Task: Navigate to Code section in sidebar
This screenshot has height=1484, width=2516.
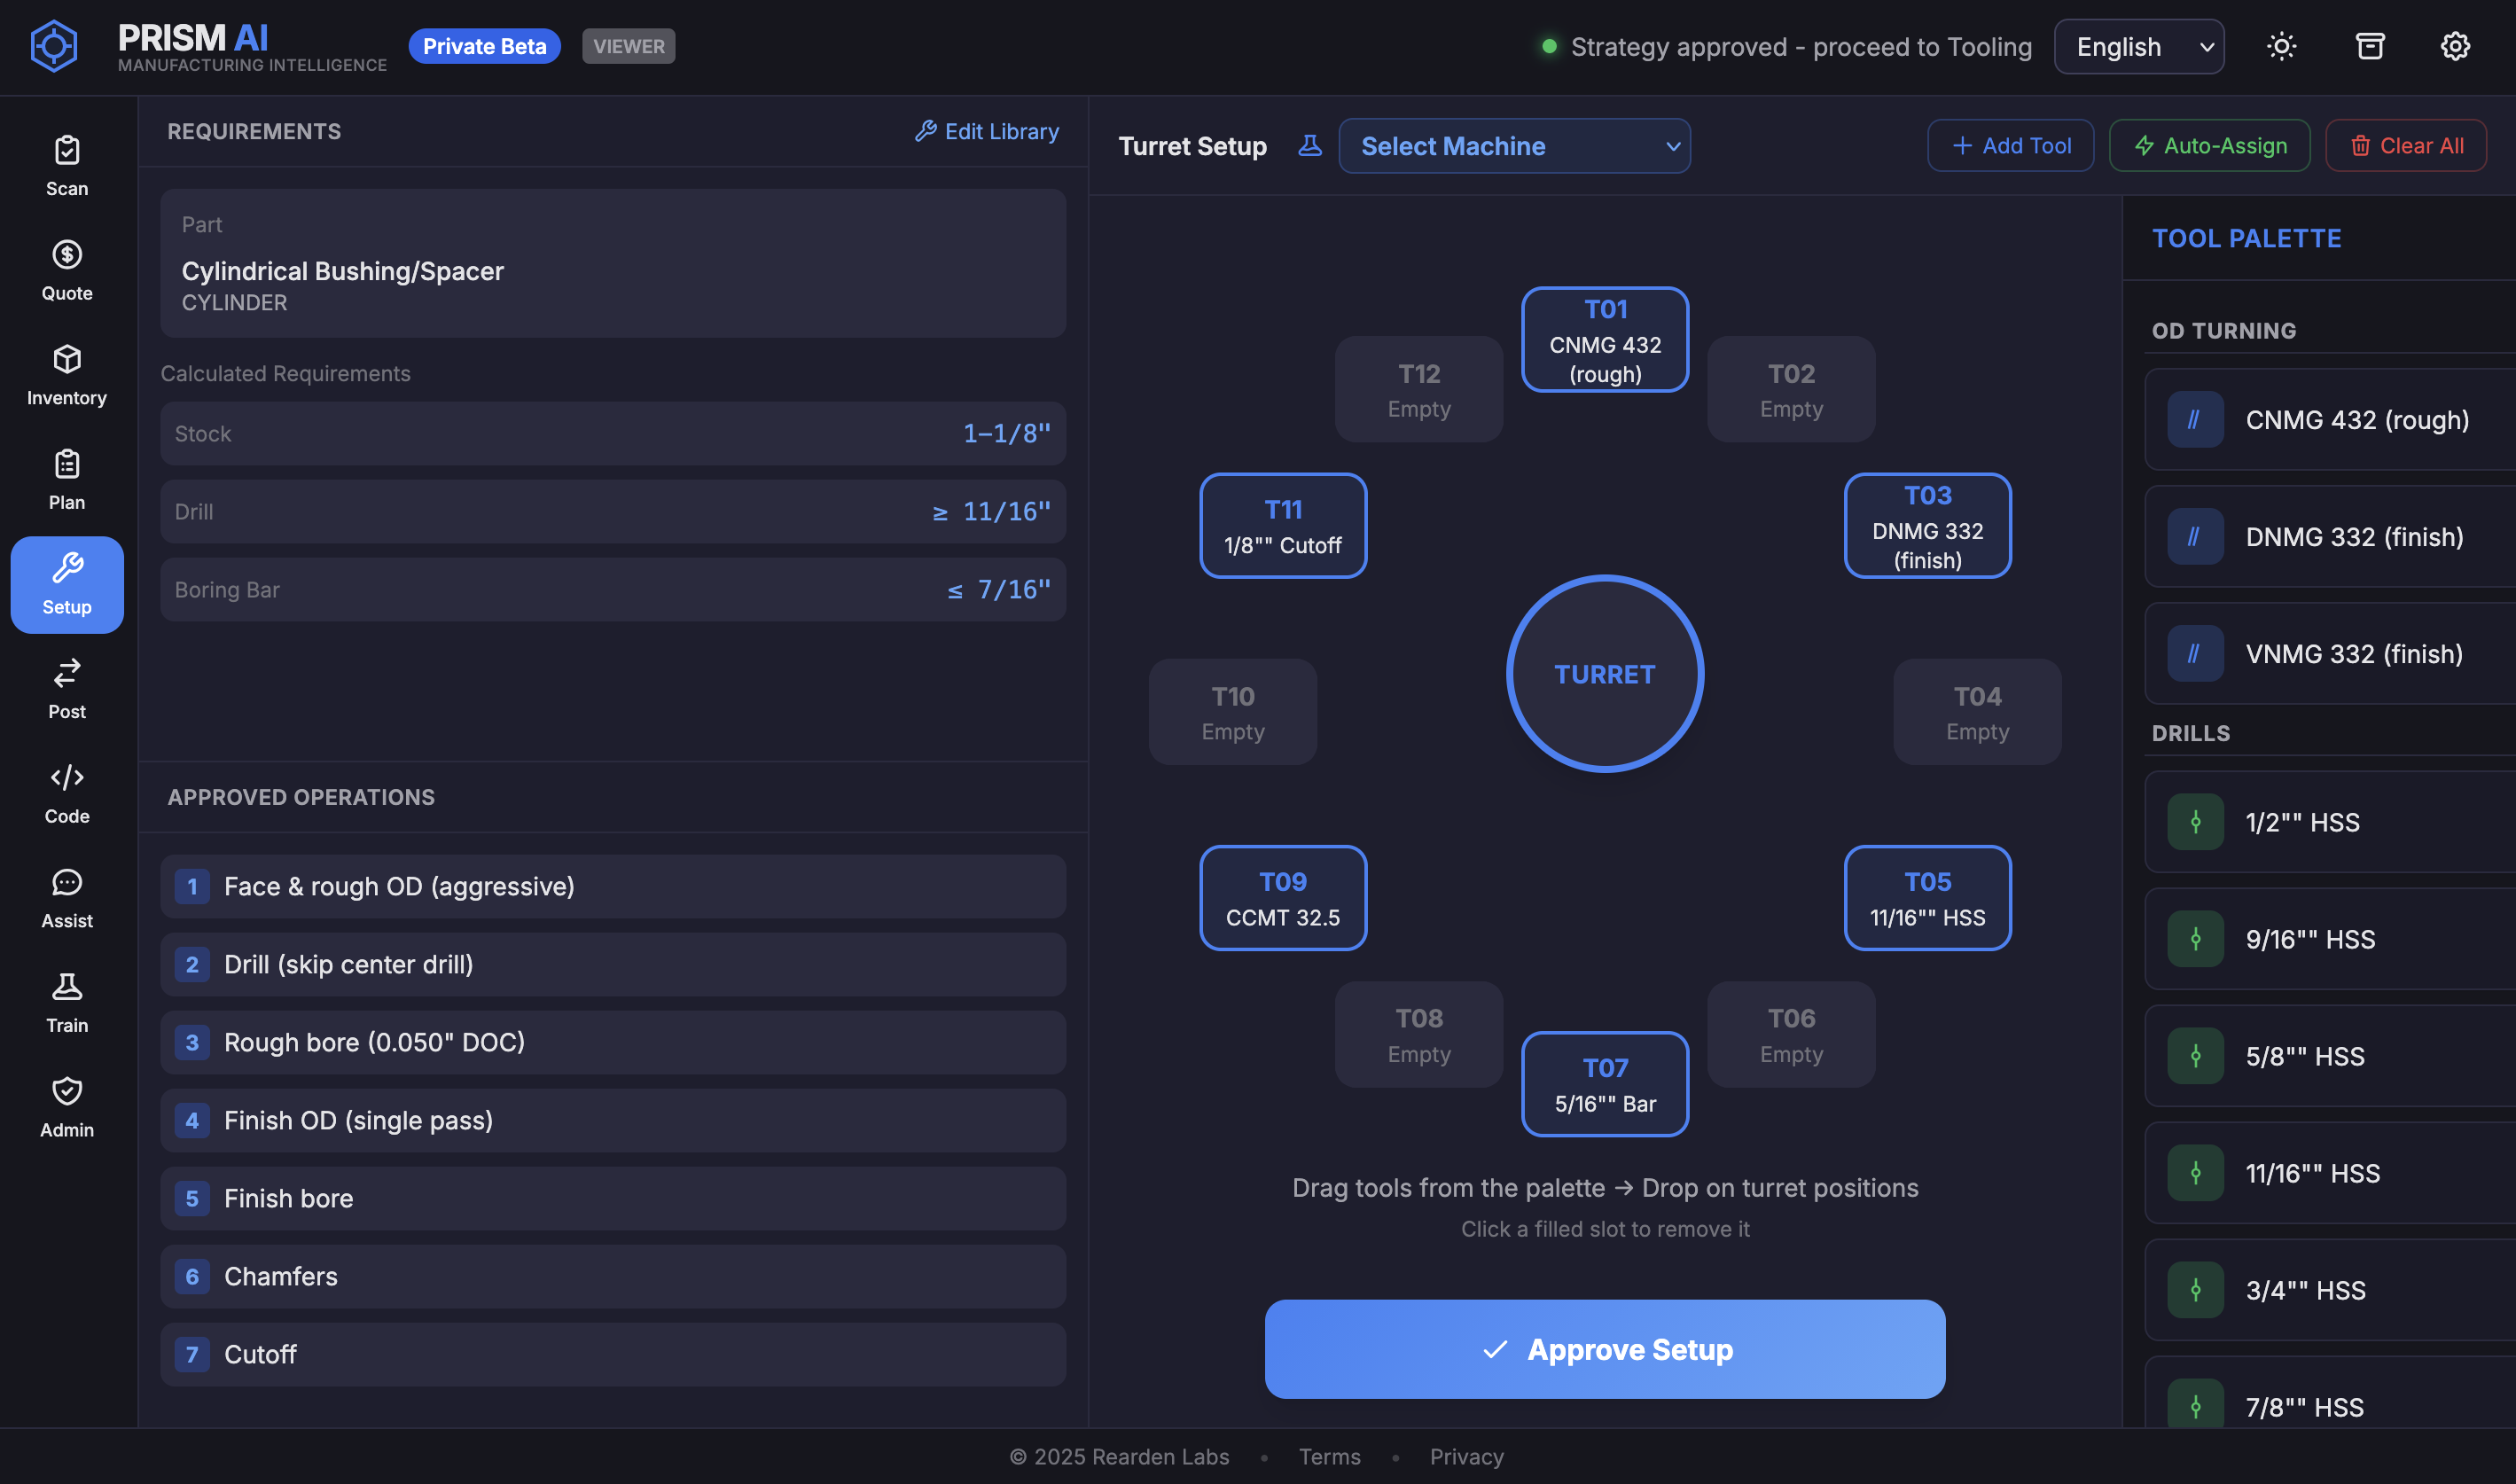Action: (x=67, y=794)
